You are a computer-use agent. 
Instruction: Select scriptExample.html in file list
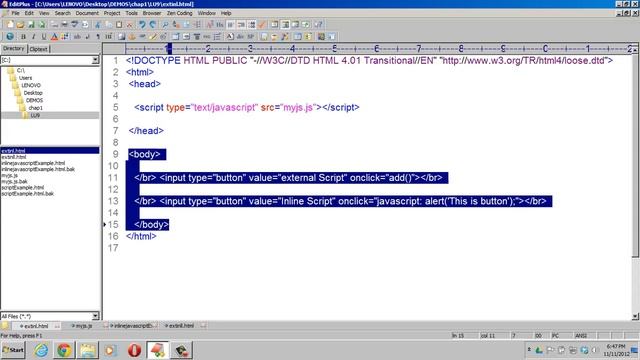[x=22, y=187]
